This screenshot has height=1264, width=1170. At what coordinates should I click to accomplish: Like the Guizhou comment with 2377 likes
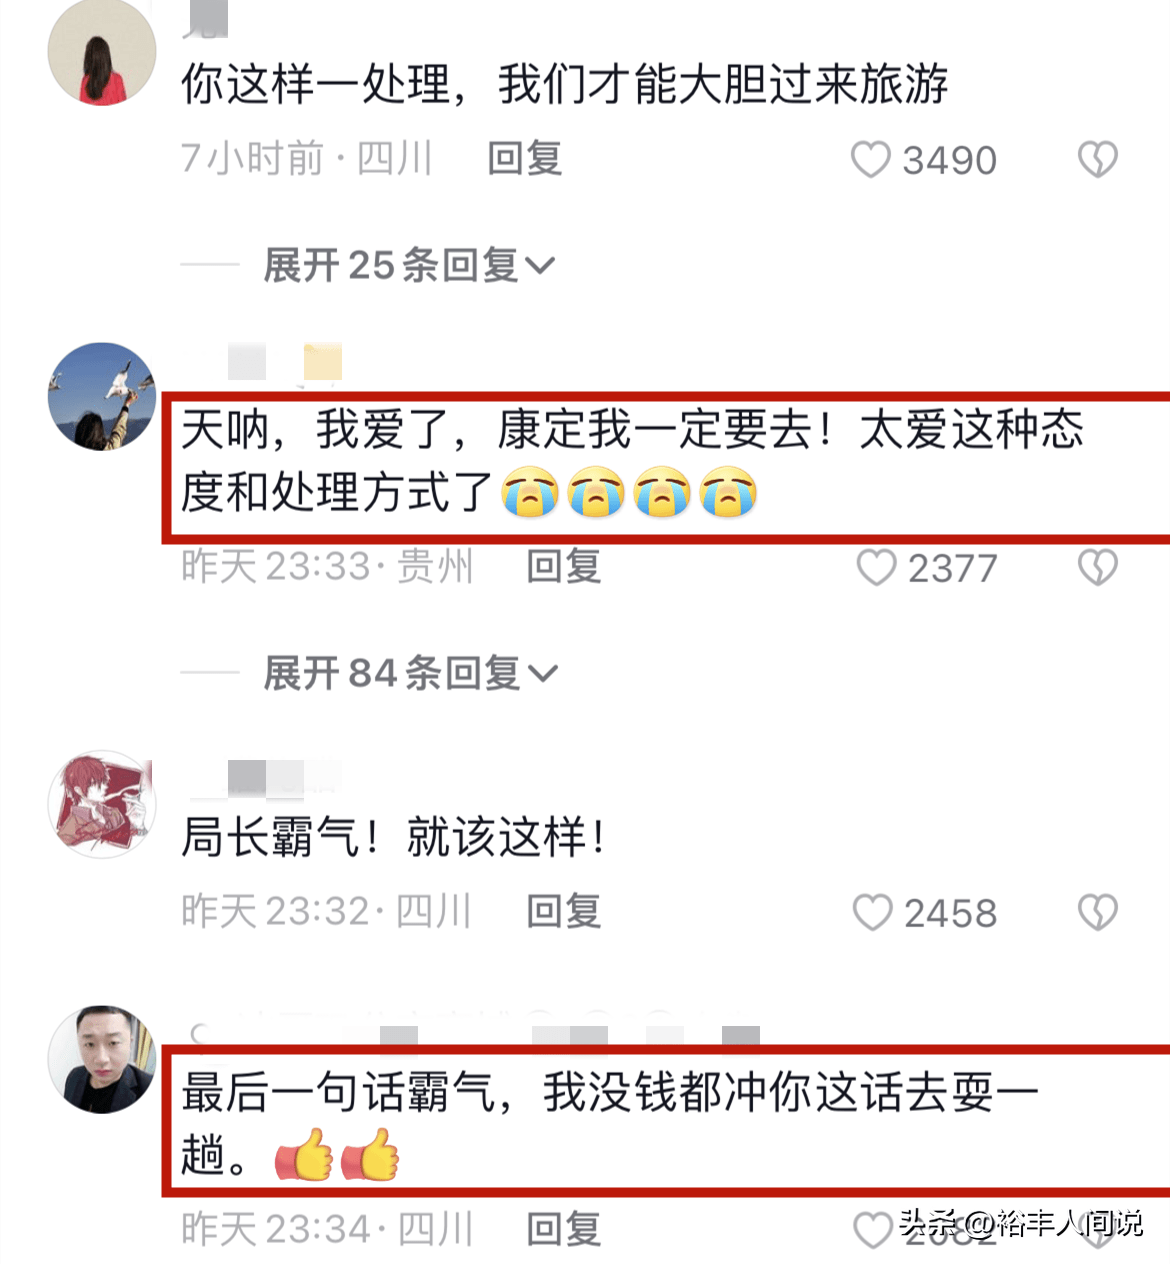[x=876, y=568]
